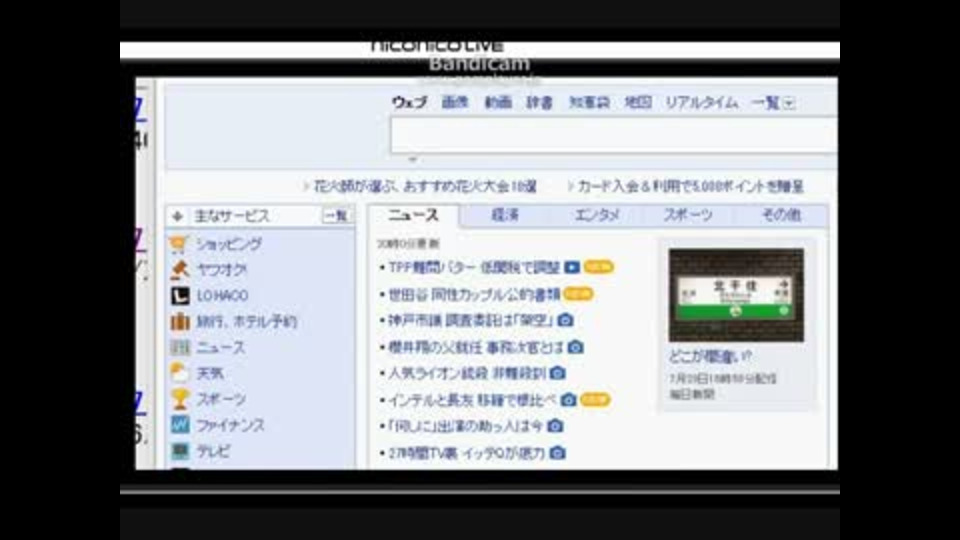Switch to the その他 topics tab

coord(781,215)
